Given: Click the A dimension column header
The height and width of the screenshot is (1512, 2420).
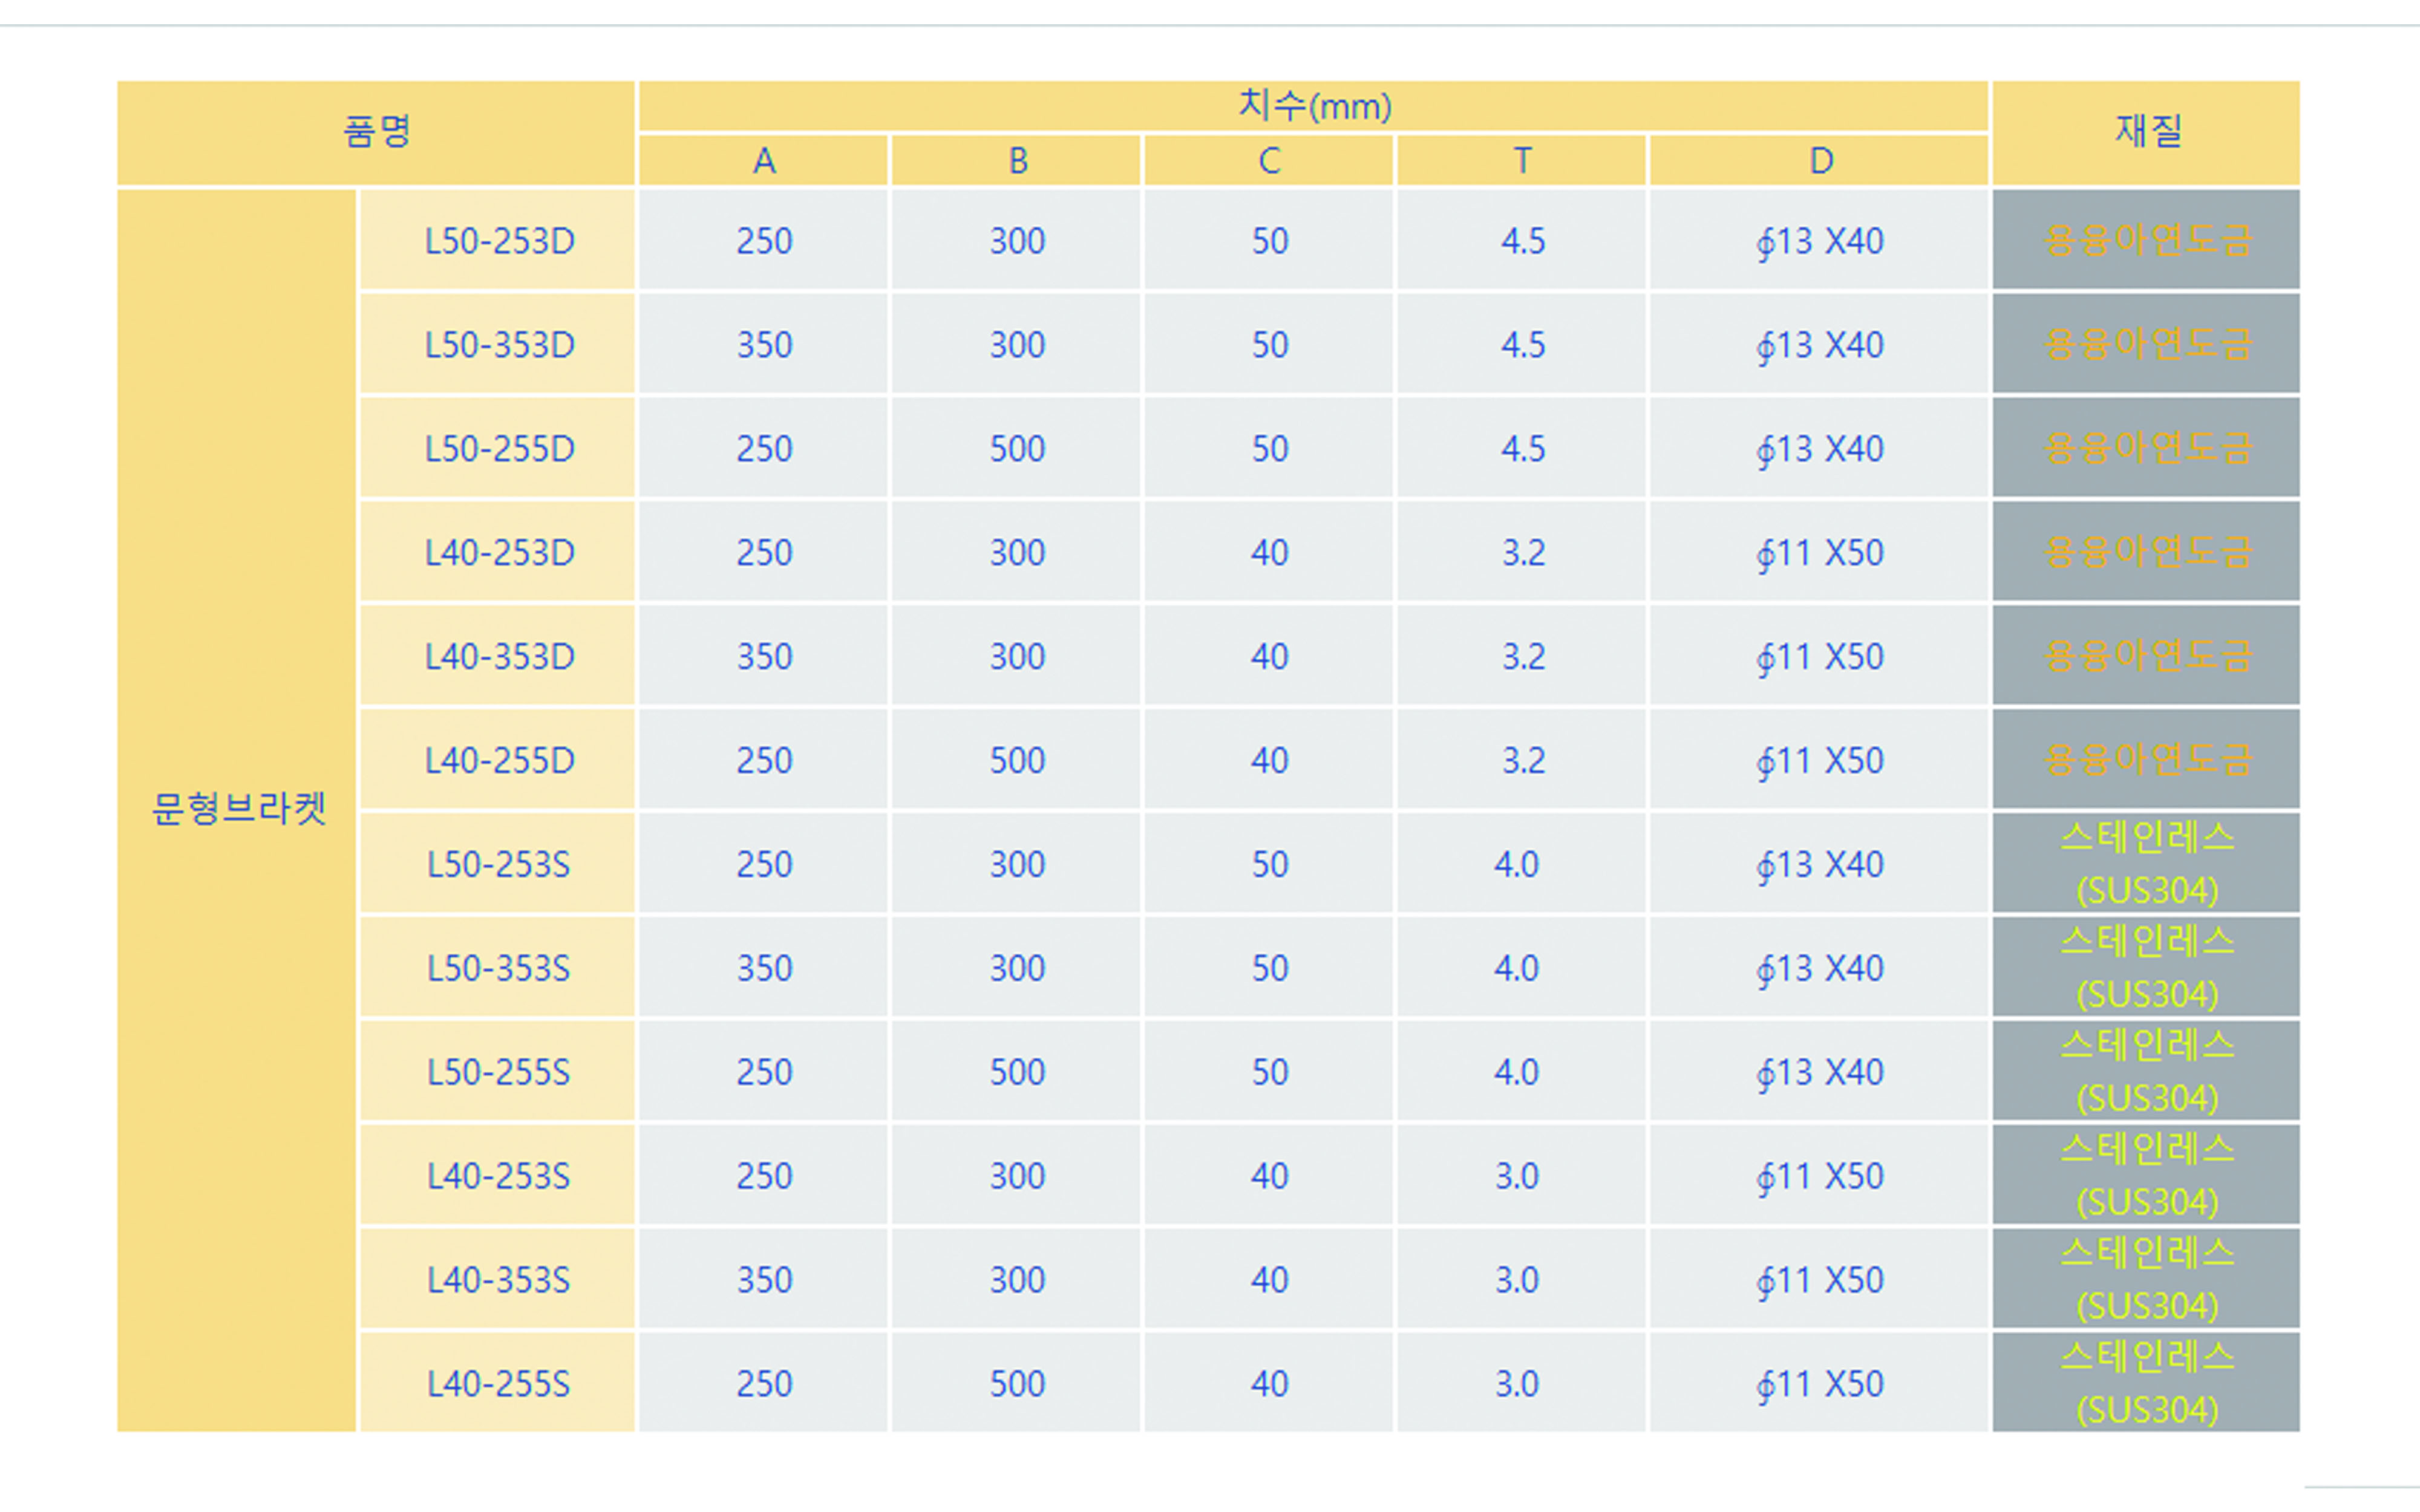Looking at the screenshot, I should pyautogui.click(x=763, y=161).
